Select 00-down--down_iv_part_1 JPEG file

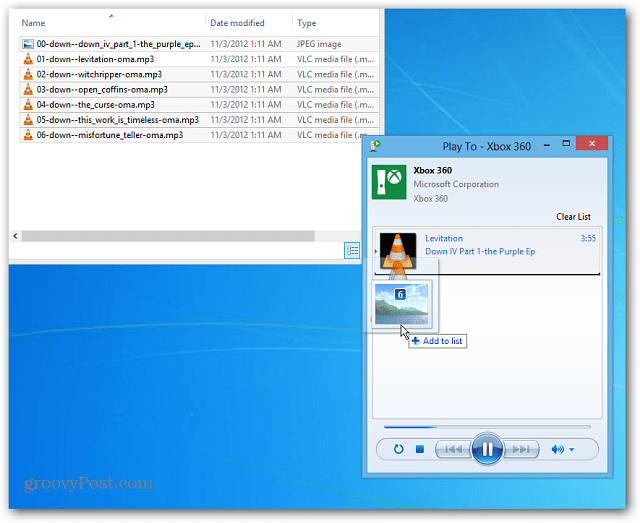[x=199, y=44]
